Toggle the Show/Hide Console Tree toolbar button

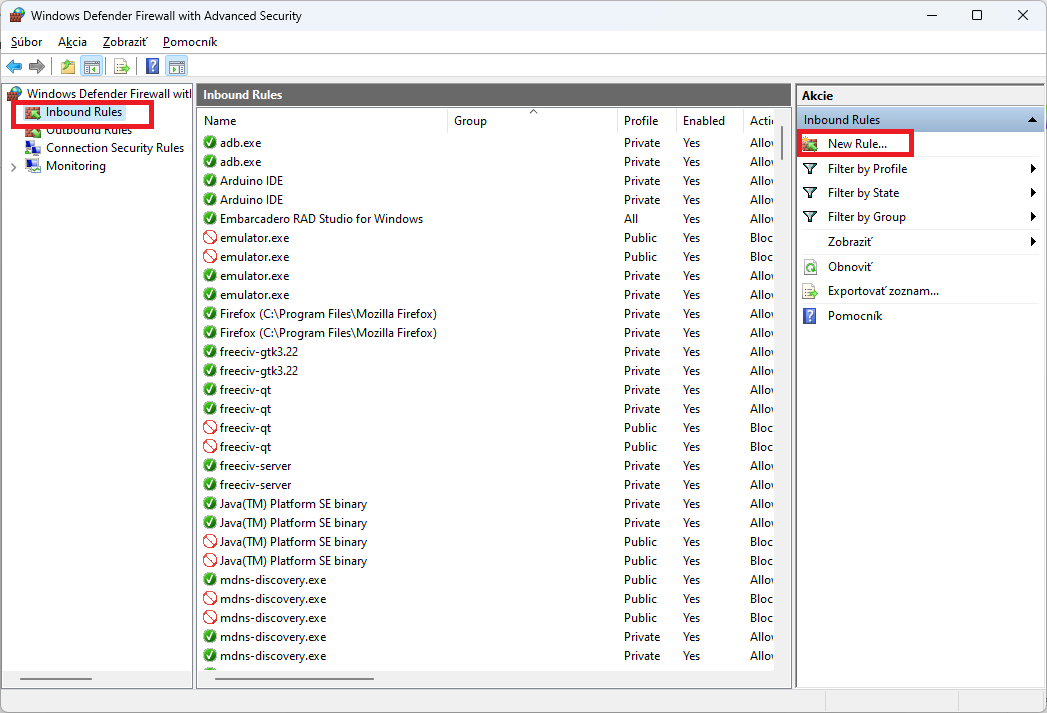coord(91,67)
